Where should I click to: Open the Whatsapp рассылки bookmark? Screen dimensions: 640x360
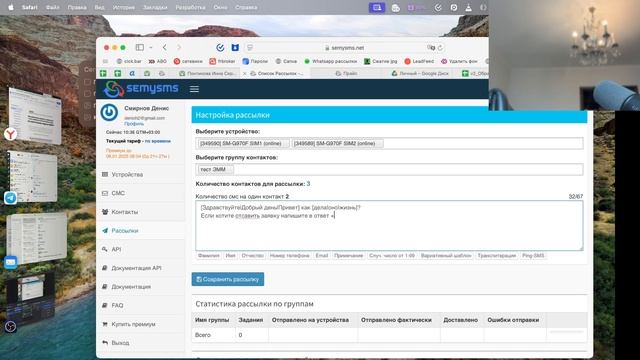(331, 61)
